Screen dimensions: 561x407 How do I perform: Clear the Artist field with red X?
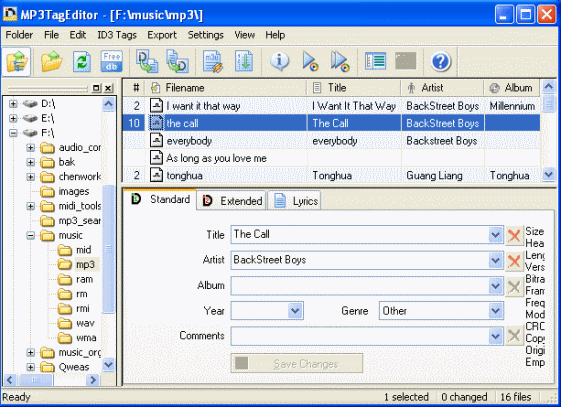514,261
